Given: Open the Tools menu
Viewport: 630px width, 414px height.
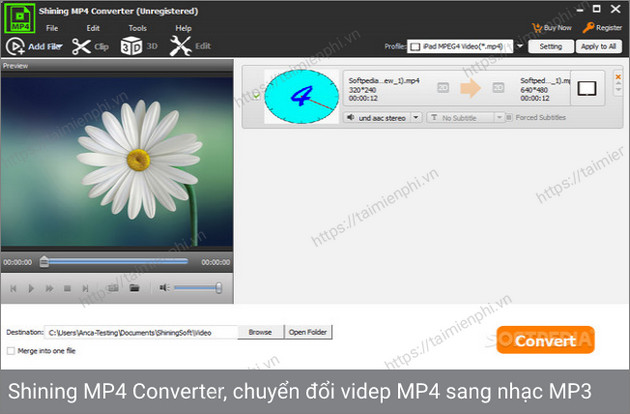Looking at the screenshot, I should (x=137, y=28).
